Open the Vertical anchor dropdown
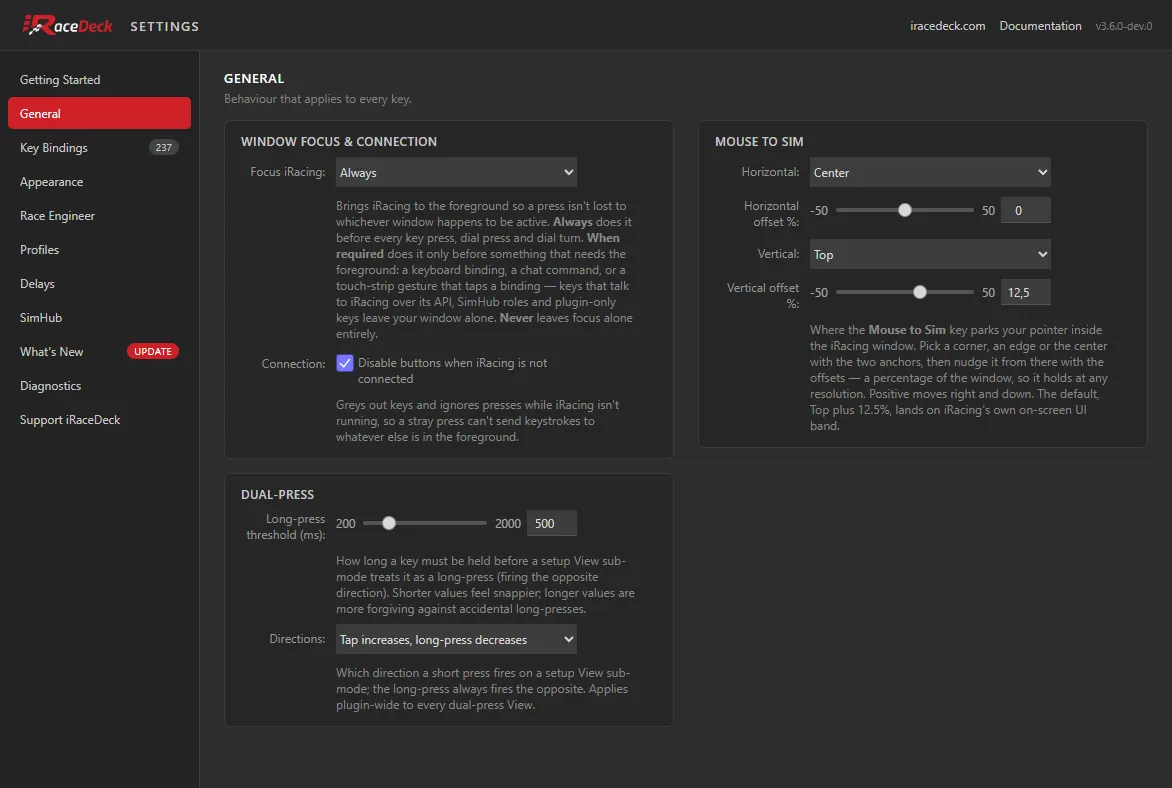The width and height of the screenshot is (1172, 788). (x=930, y=254)
